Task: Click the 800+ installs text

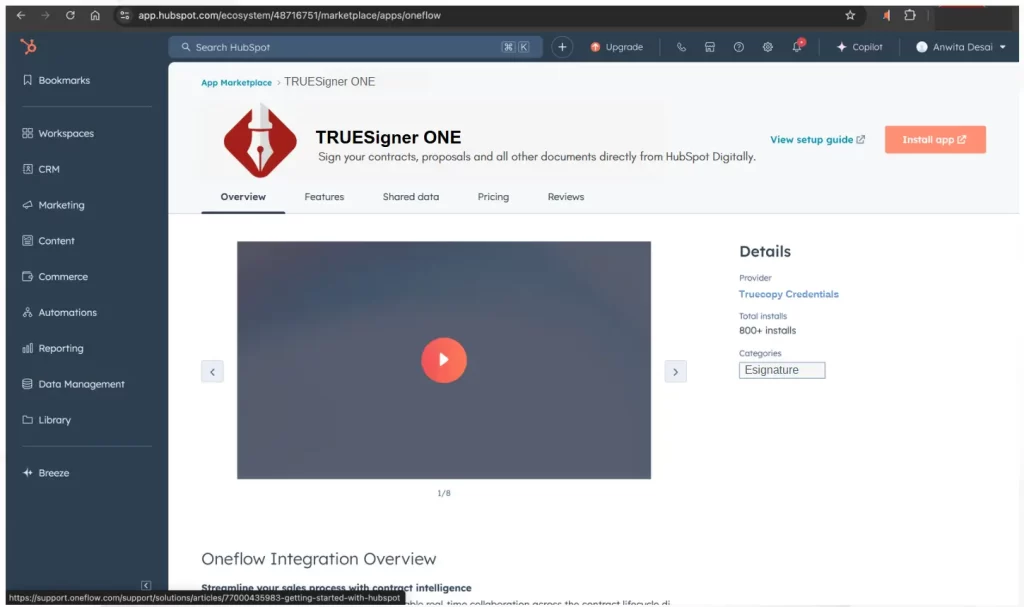Action: [767, 331]
